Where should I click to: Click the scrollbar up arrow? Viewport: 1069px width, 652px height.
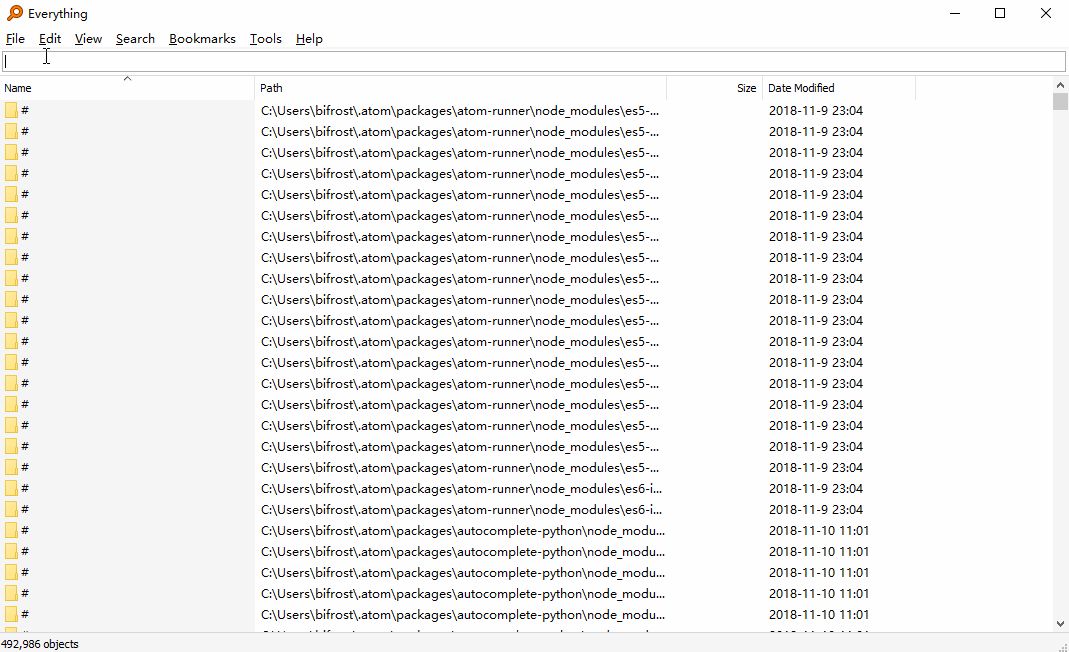pyautogui.click(x=1060, y=85)
